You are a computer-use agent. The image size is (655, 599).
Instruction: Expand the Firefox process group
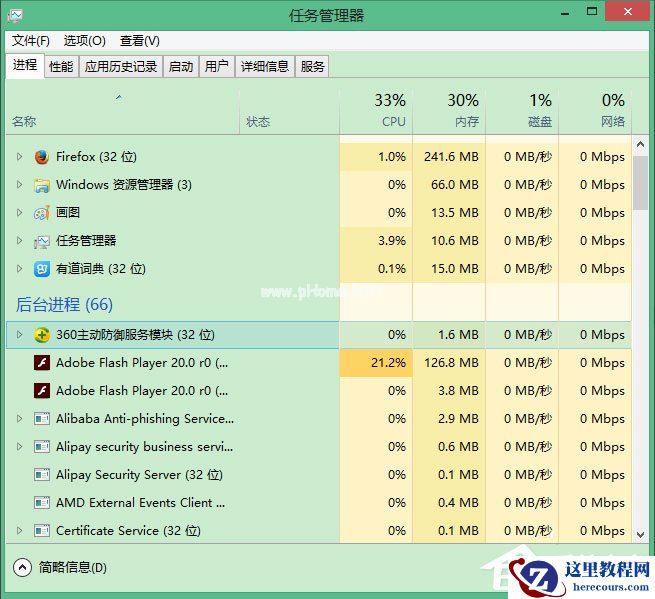point(19,157)
